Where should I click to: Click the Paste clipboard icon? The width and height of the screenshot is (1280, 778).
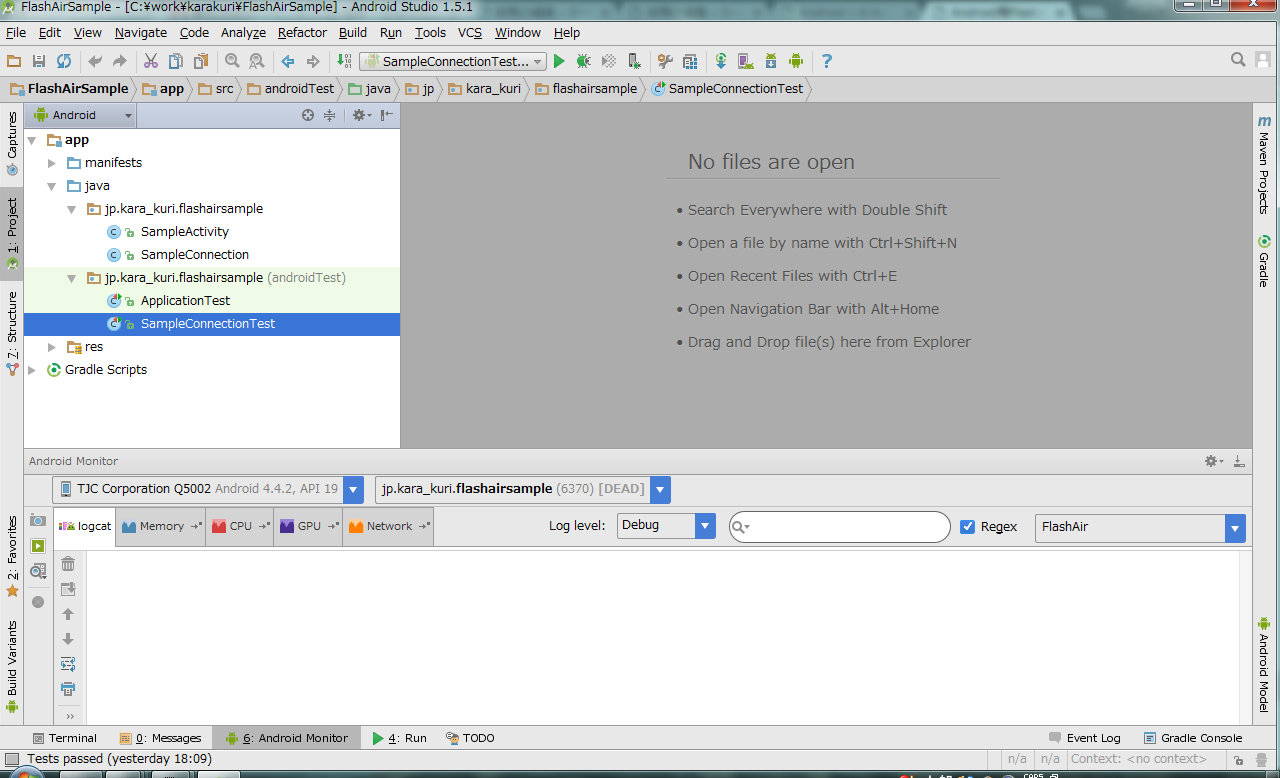(x=201, y=61)
